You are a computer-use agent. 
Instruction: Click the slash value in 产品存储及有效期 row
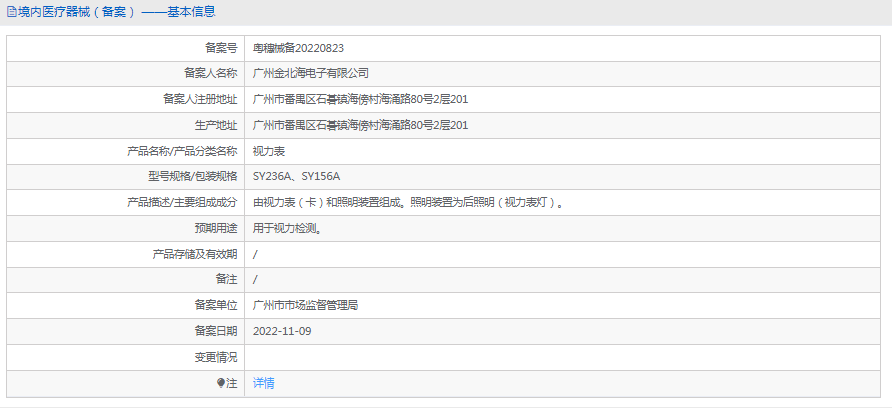click(x=255, y=254)
